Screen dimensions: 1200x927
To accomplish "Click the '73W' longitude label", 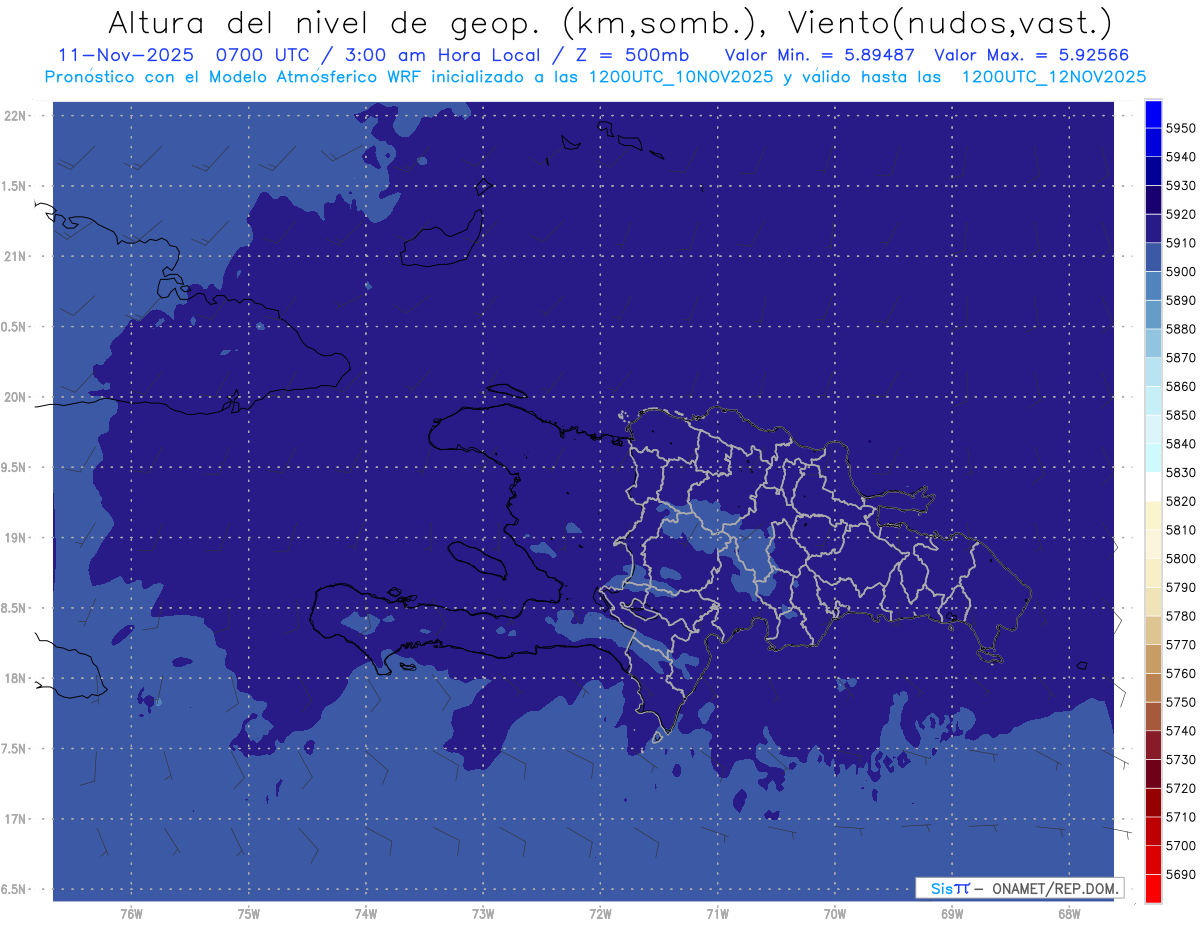I will click(x=483, y=913).
